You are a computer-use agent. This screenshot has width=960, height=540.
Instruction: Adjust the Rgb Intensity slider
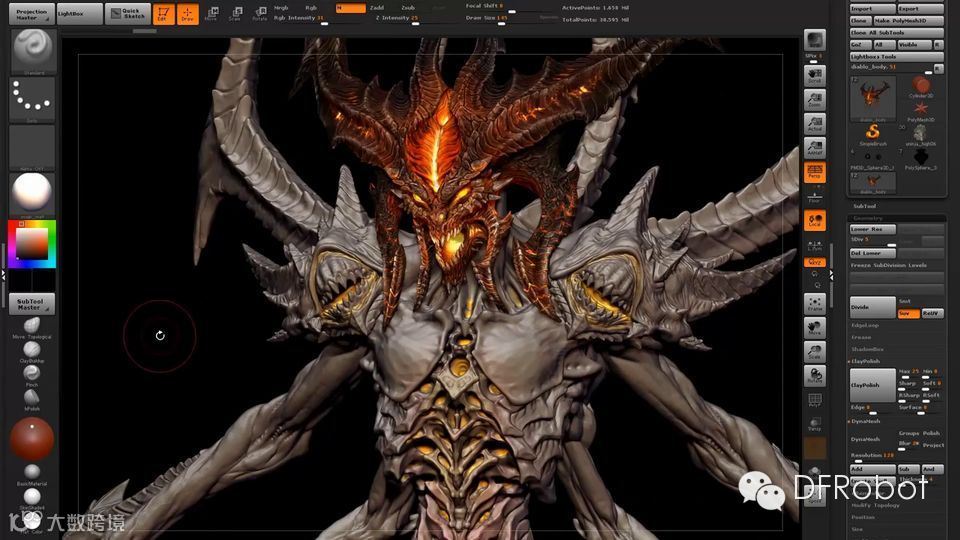(x=301, y=18)
